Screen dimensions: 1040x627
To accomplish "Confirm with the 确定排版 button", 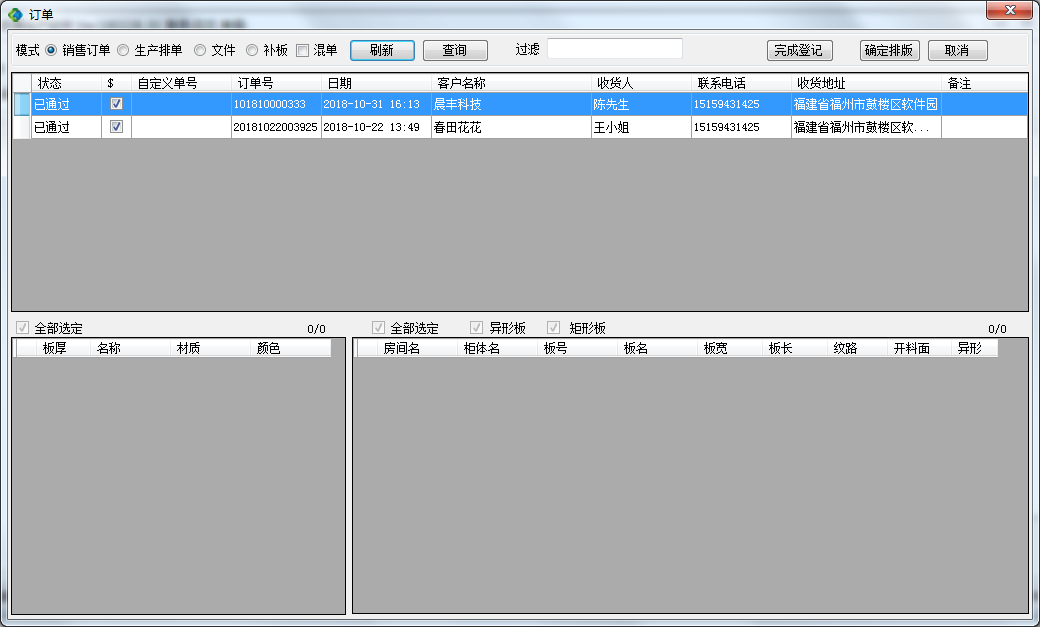I will (889, 50).
